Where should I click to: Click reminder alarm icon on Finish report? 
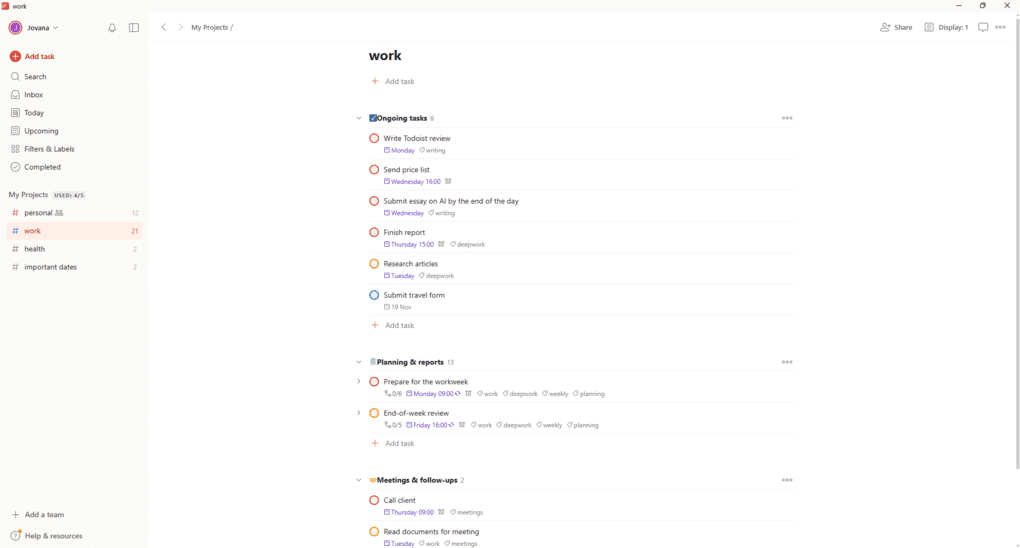tap(441, 245)
